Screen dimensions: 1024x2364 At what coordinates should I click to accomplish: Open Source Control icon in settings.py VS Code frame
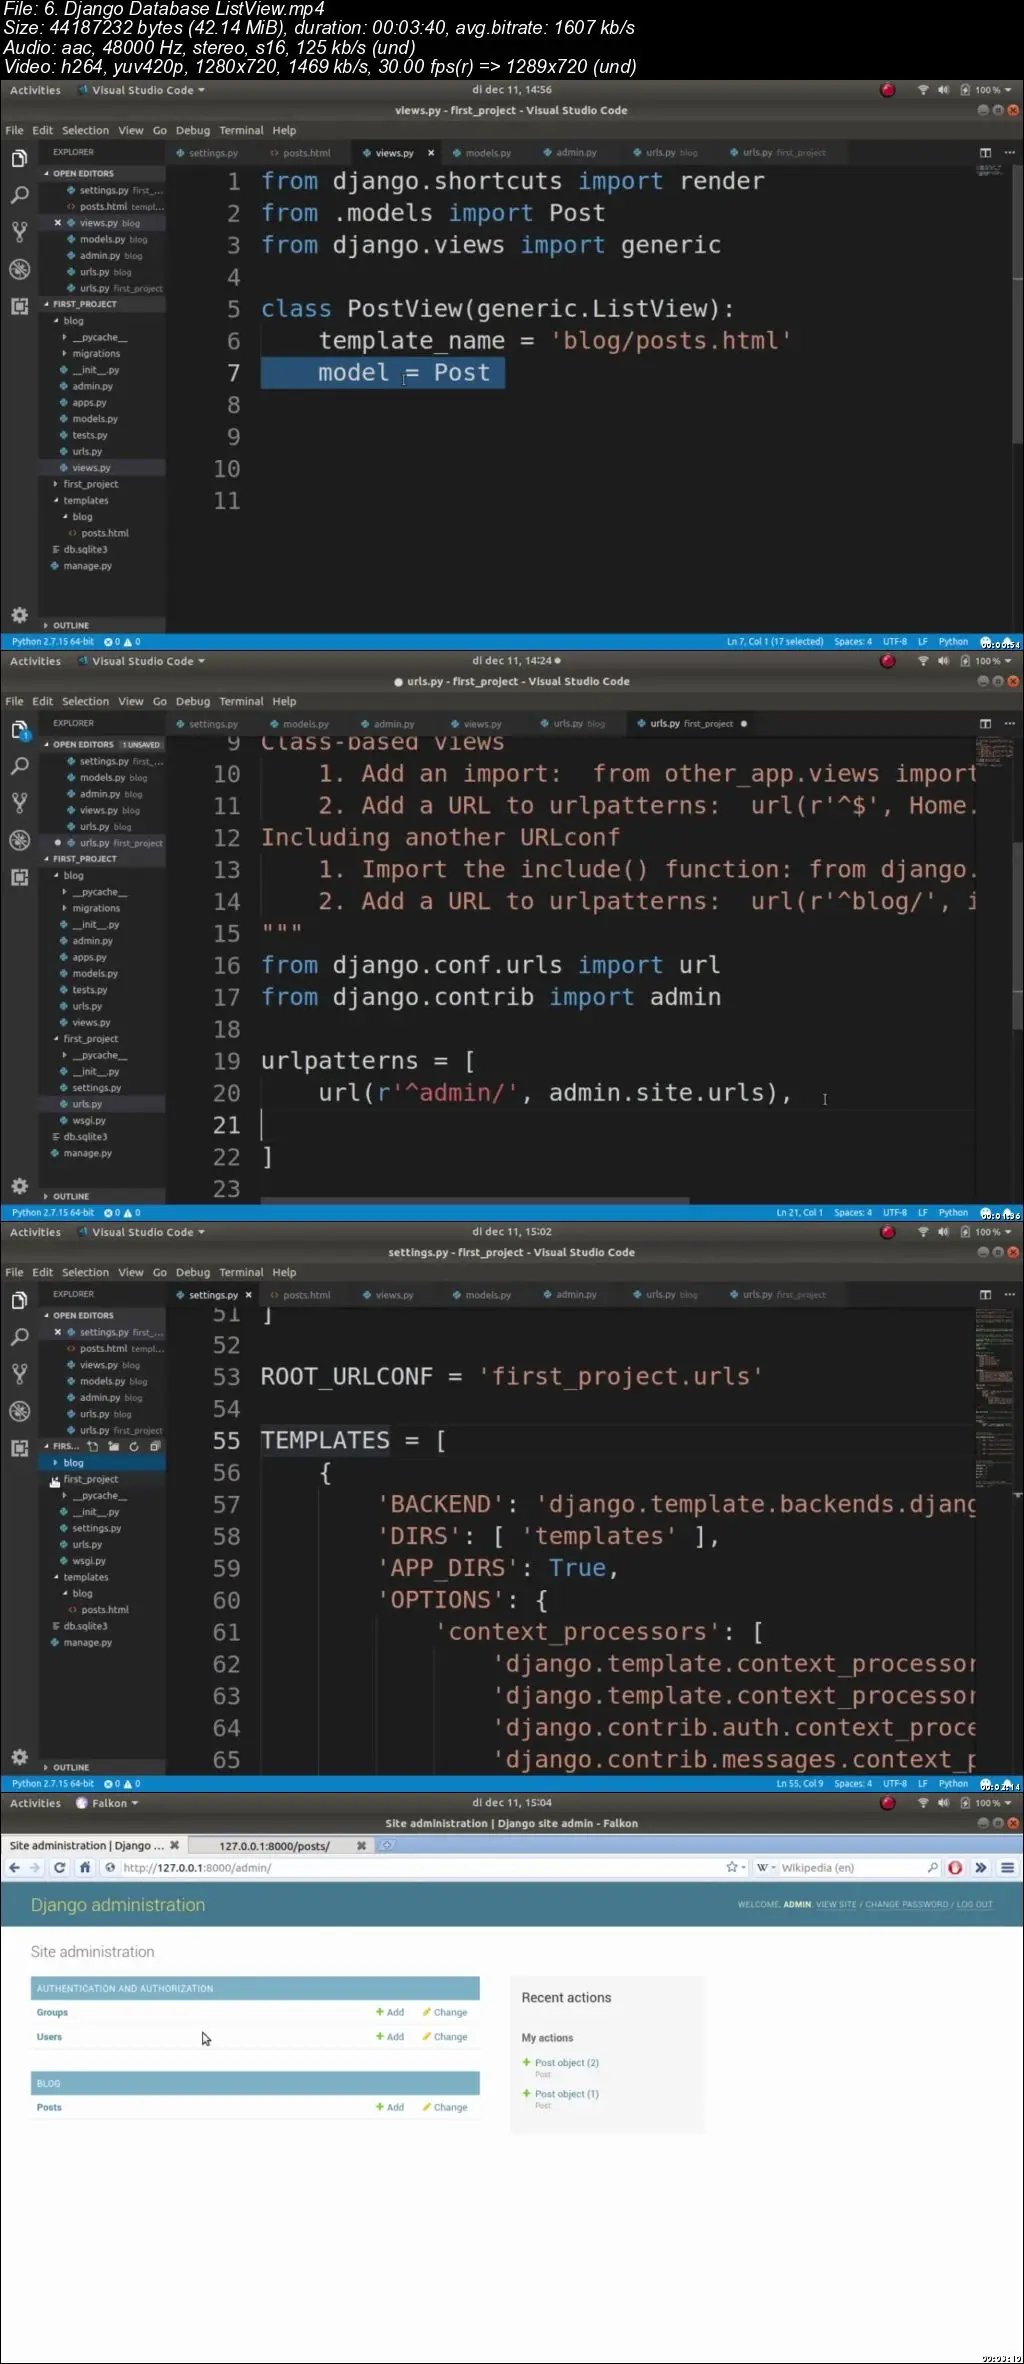(x=19, y=1374)
